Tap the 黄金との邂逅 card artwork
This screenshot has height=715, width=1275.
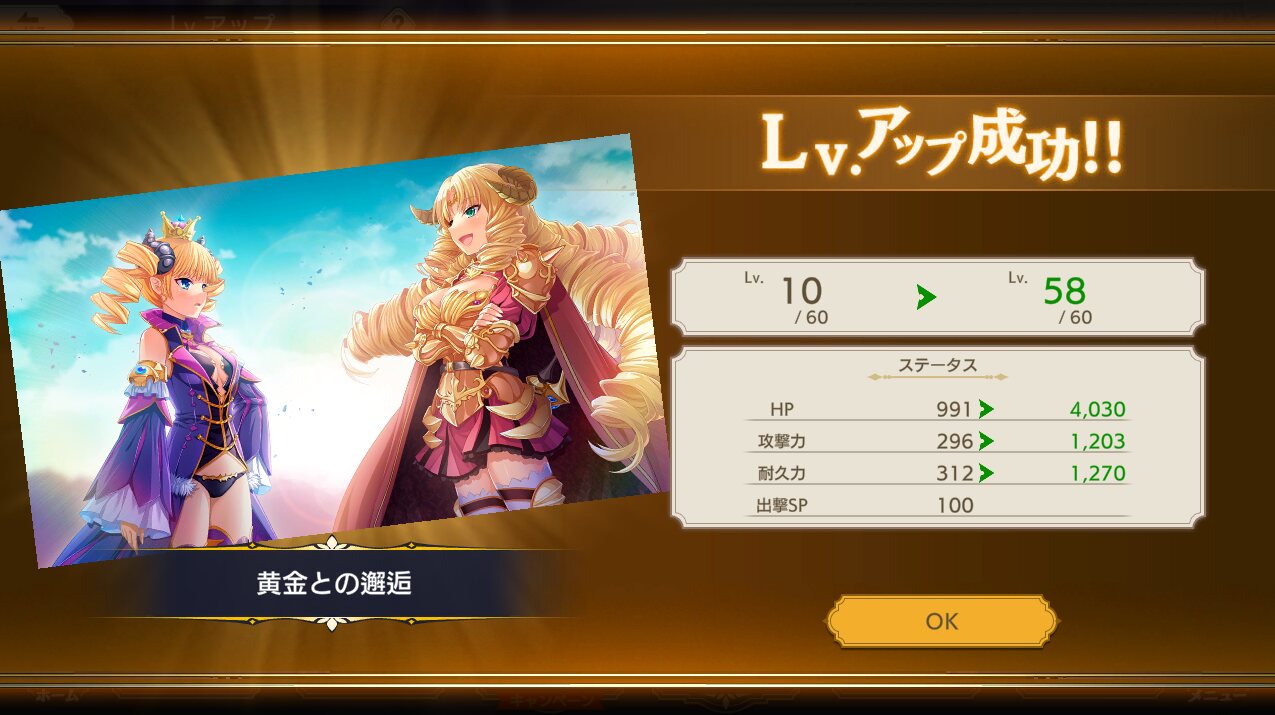[332, 350]
